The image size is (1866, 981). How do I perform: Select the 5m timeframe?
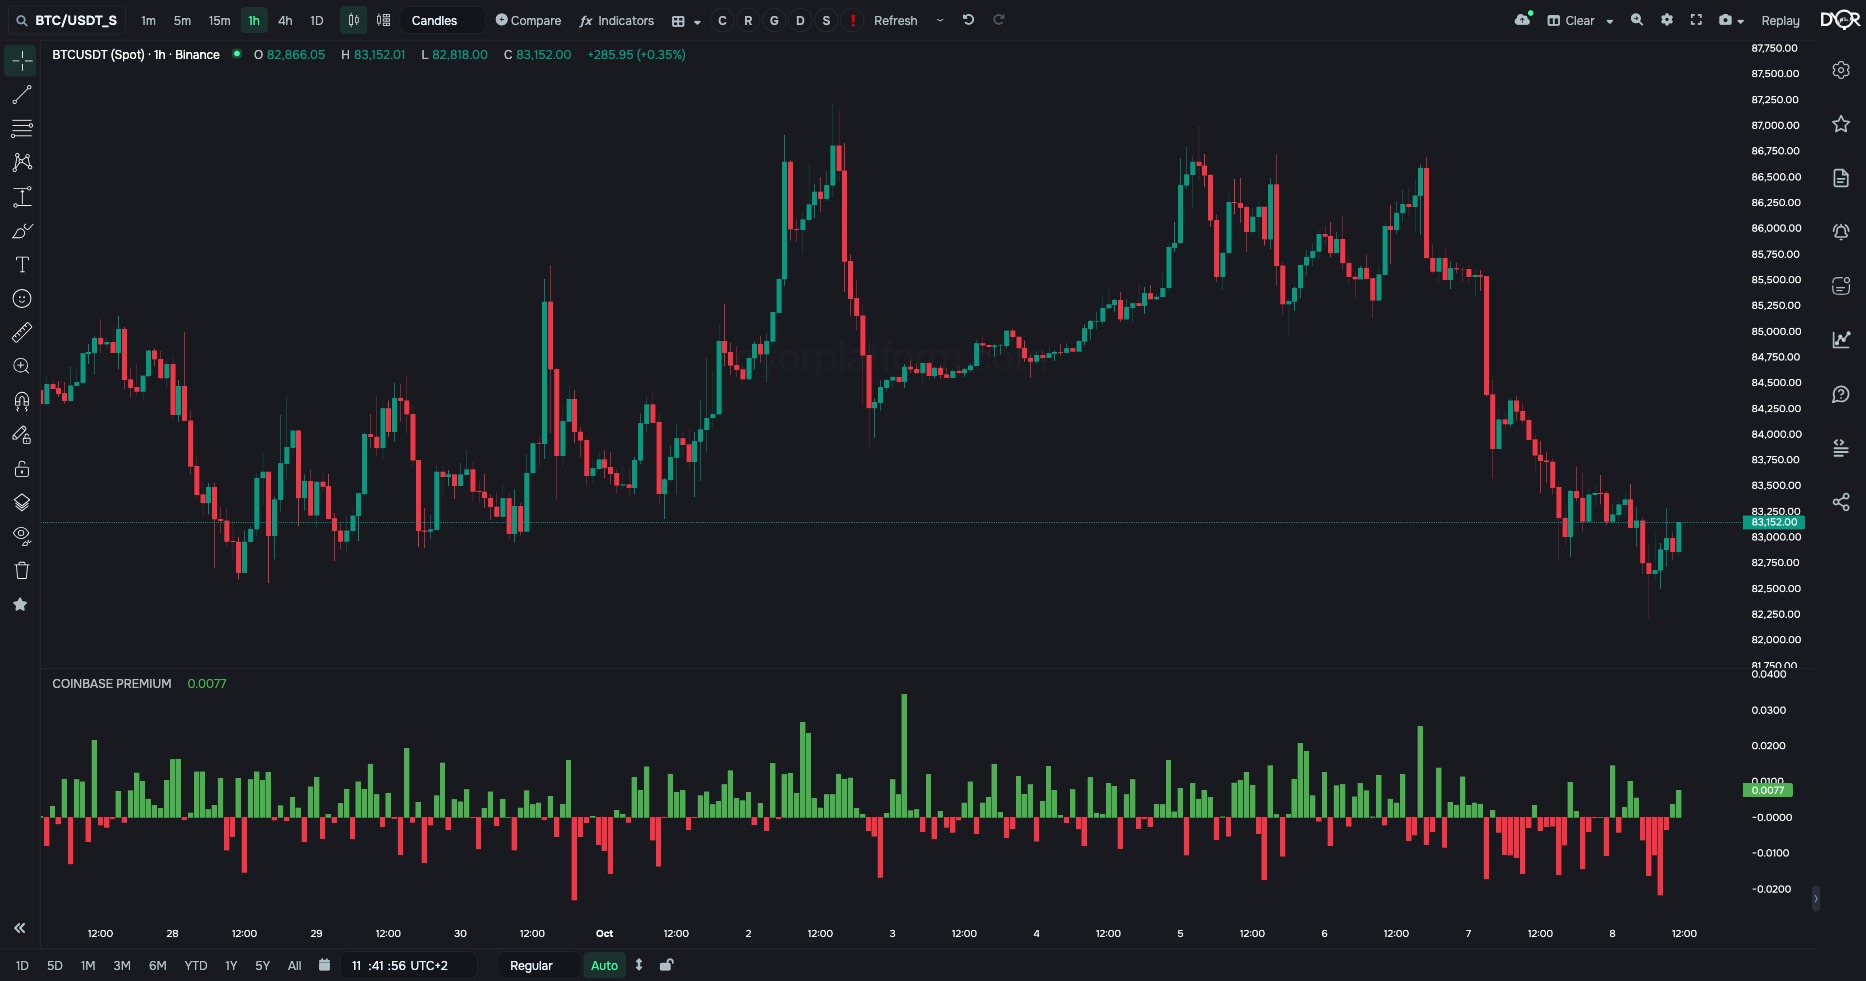coord(182,20)
